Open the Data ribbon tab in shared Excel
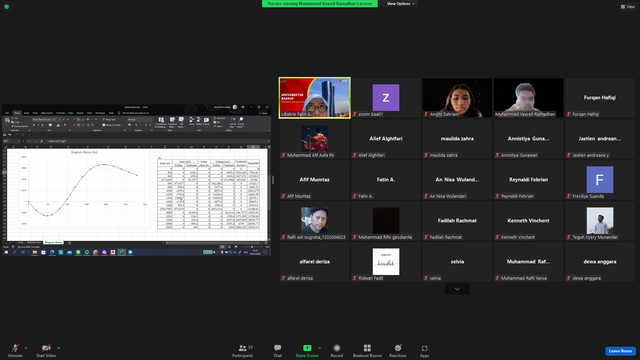The height and width of the screenshot is (360, 640). point(71,113)
